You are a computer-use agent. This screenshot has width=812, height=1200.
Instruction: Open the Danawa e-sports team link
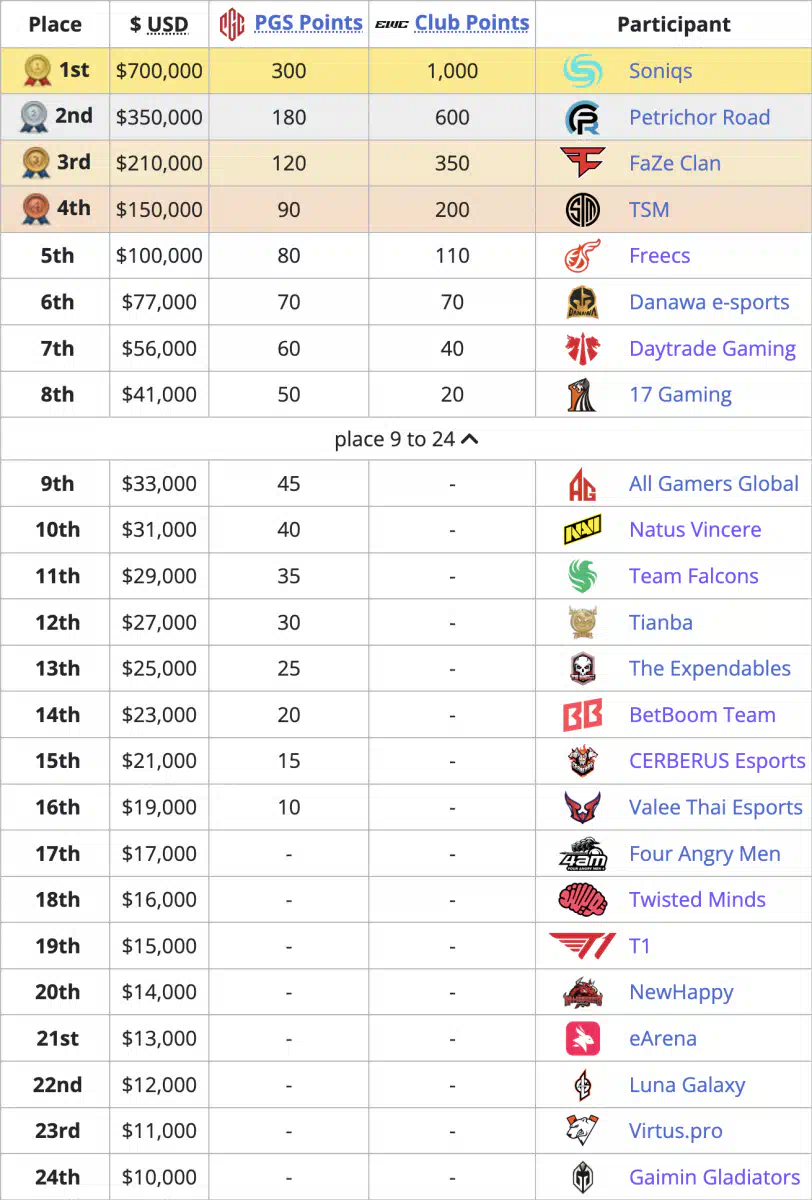709,302
